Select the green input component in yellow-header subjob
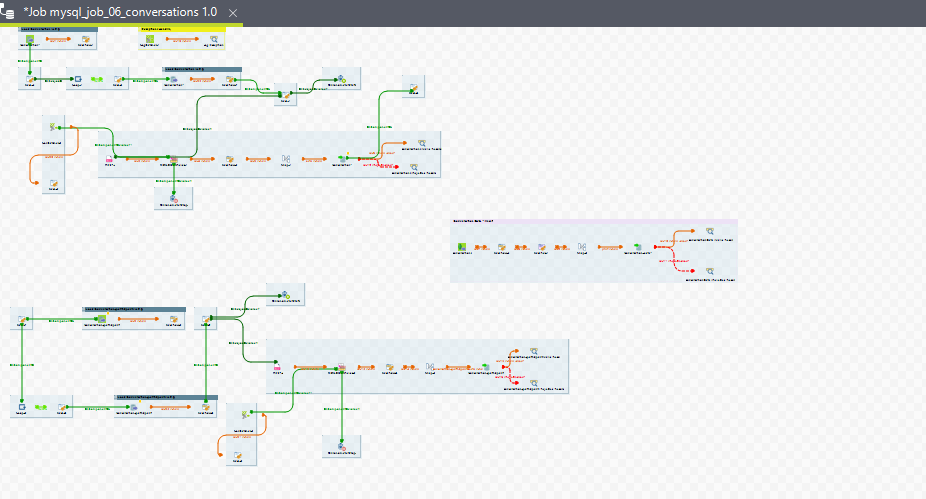Viewport: 926px width, 499px height. point(150,39)
